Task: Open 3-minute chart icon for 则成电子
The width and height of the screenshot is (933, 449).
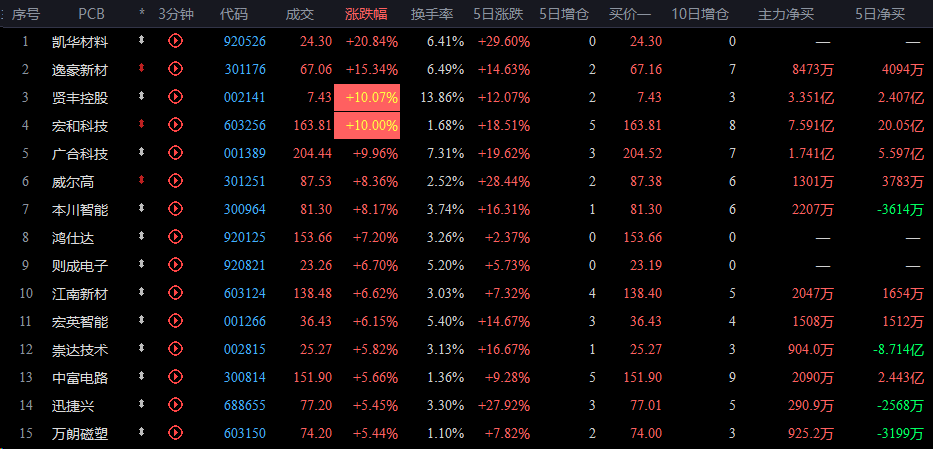Action: tap(175, 265)
